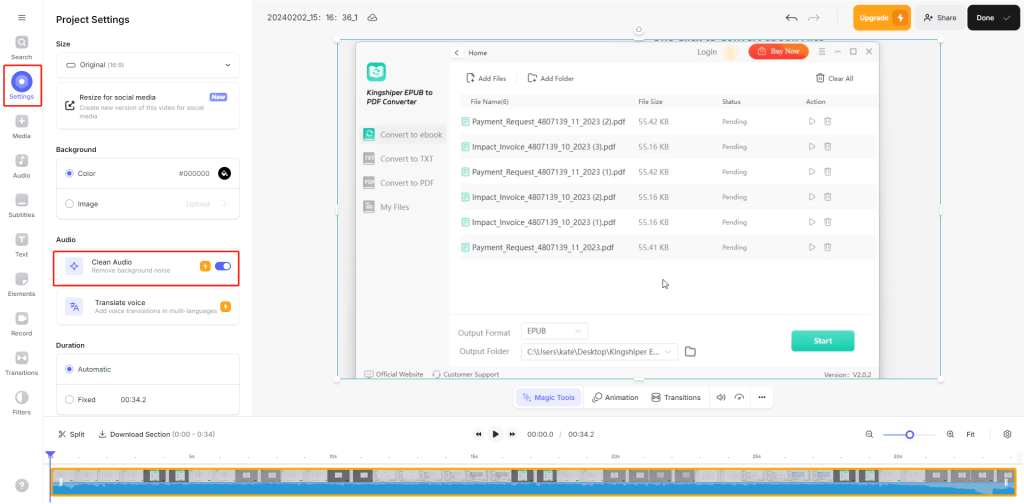Click the background color fill icon
This screenshot has height=504, width=1024.
click(x=224, y=174)
